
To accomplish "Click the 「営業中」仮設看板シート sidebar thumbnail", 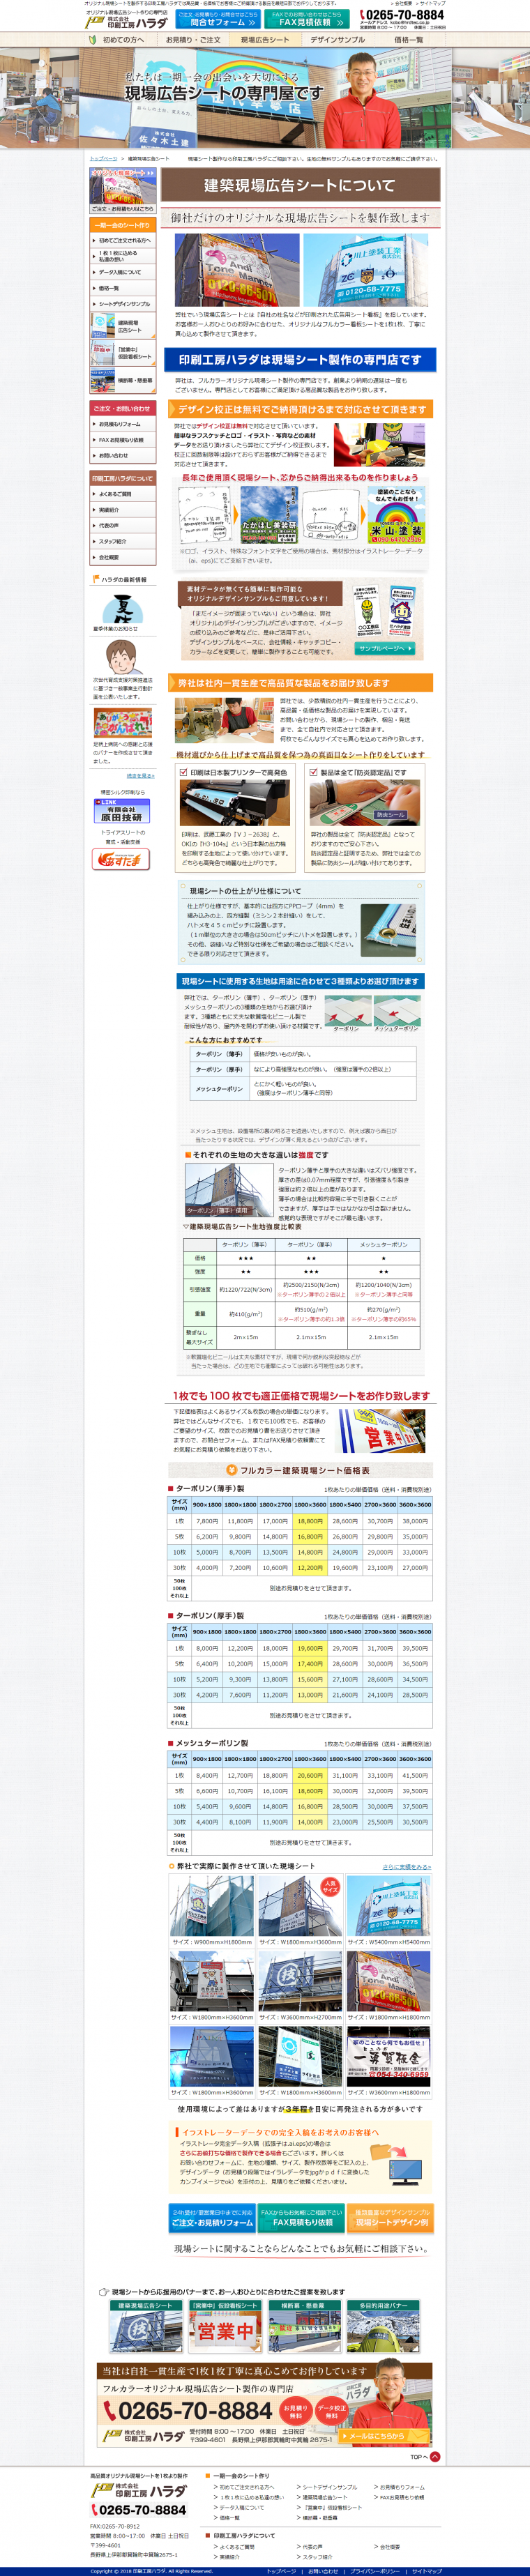I will point(122,353).
